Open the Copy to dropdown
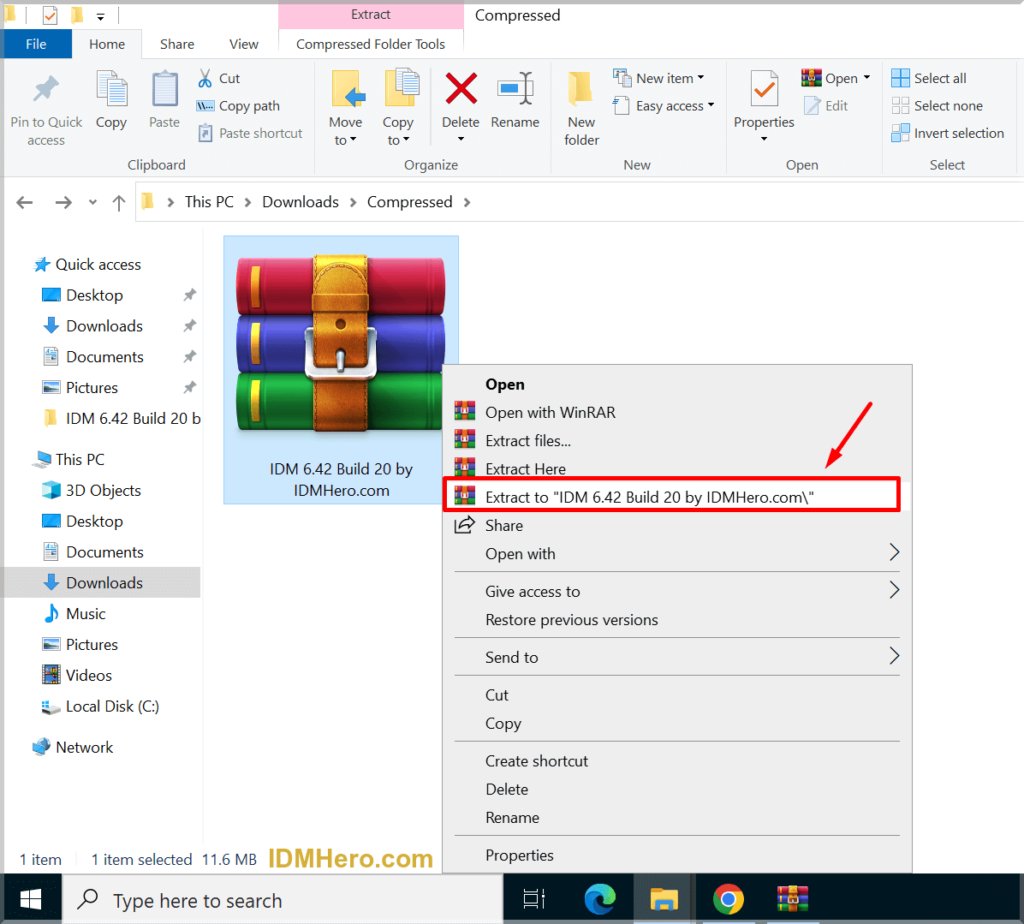The image size is (1024, 924). pyautogui.click(x=398, y=131)
